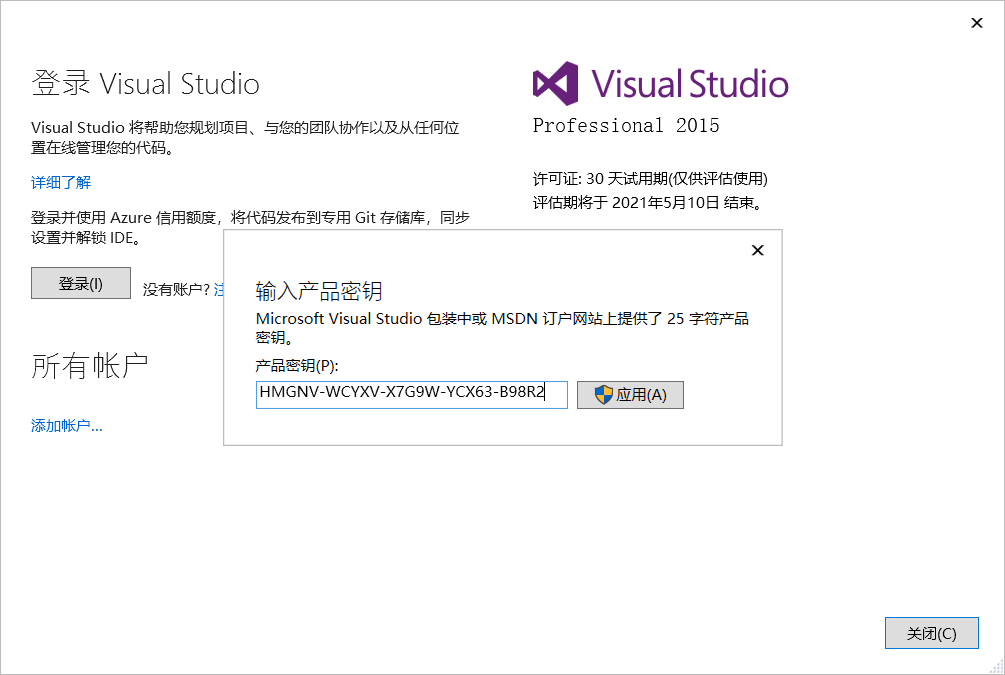Click the 没有账户? text

click(176, 290)
